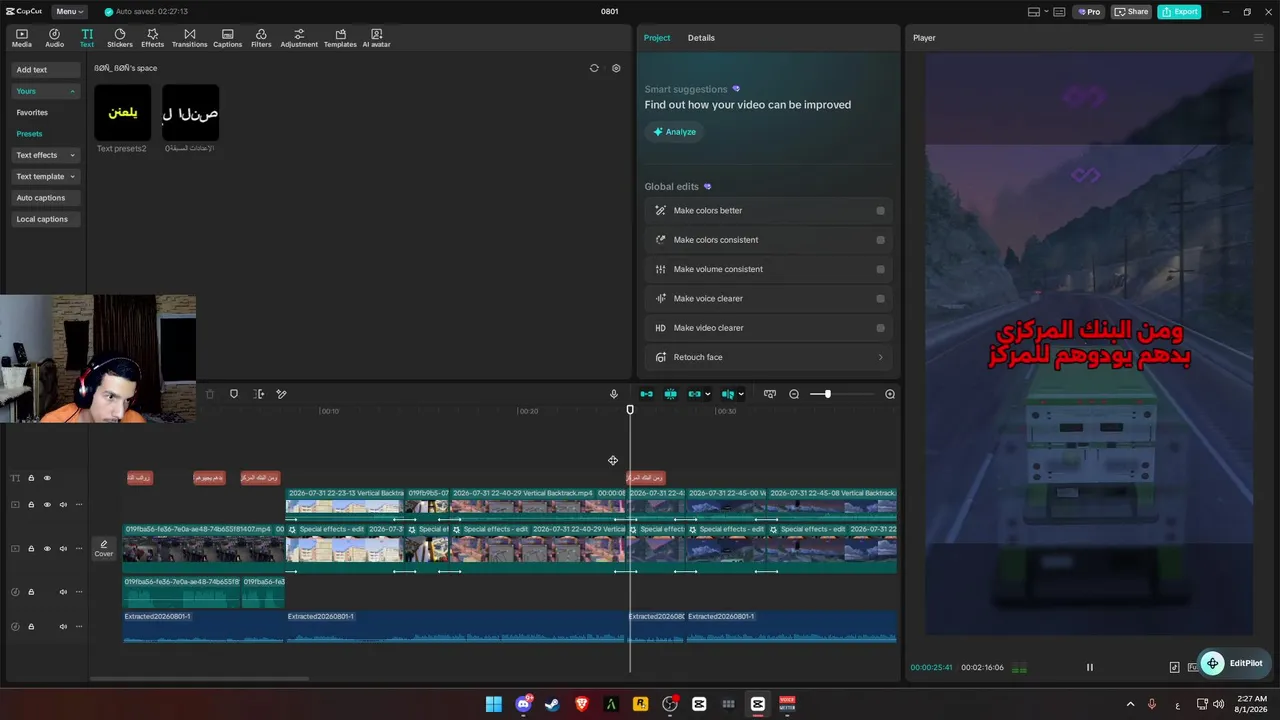Viewport: 1280px width, 720px height.
Task: Switch to the Text tab
Action: (x=87, y=38)
